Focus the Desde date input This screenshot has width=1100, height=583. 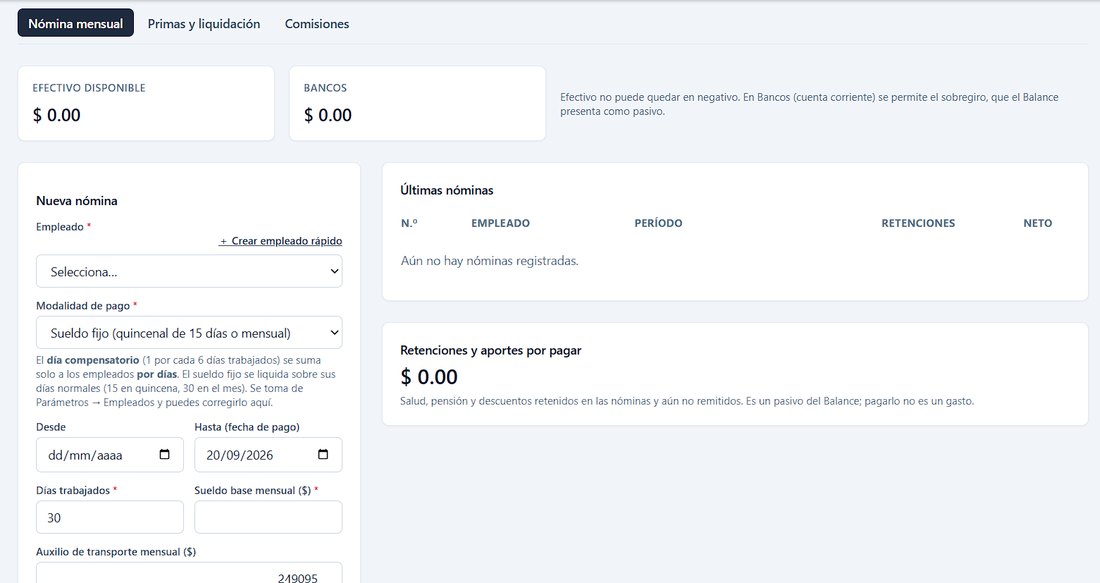(110, 455)
